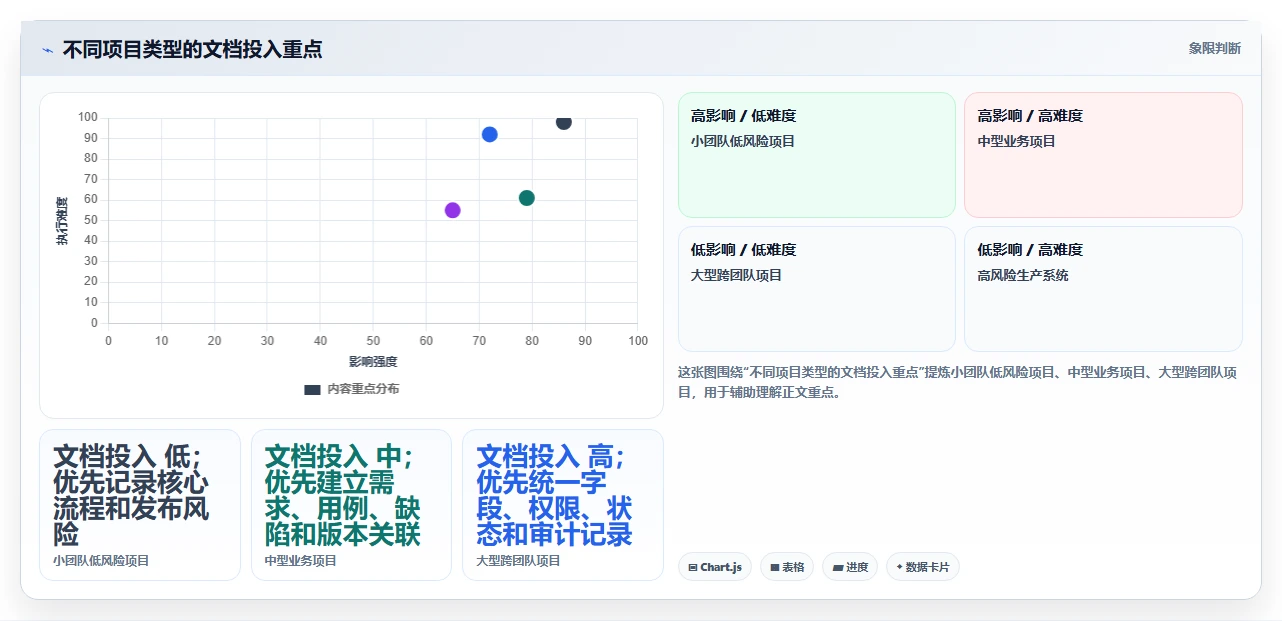Click the 中型业务项目 caption under second card
Viewport: 1282px width, 621px height.
point(301,561)
